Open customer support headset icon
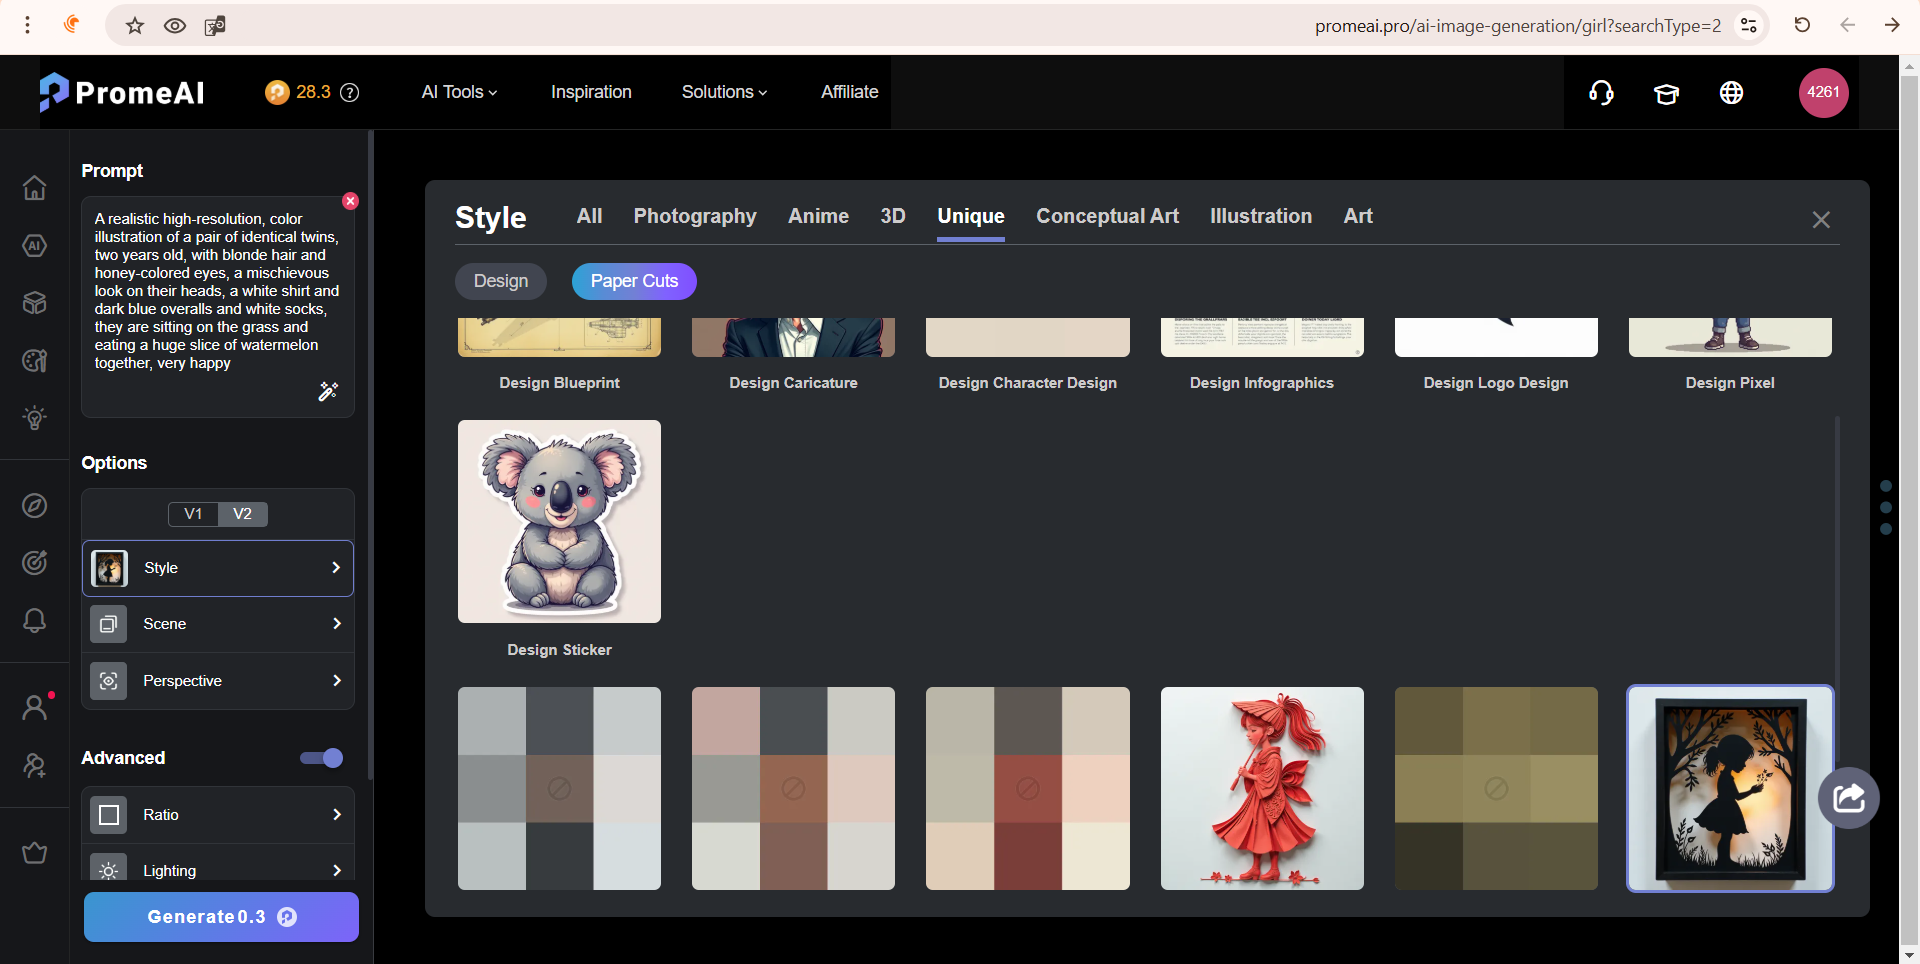 pyautogui.click(x=1601, y=92)
